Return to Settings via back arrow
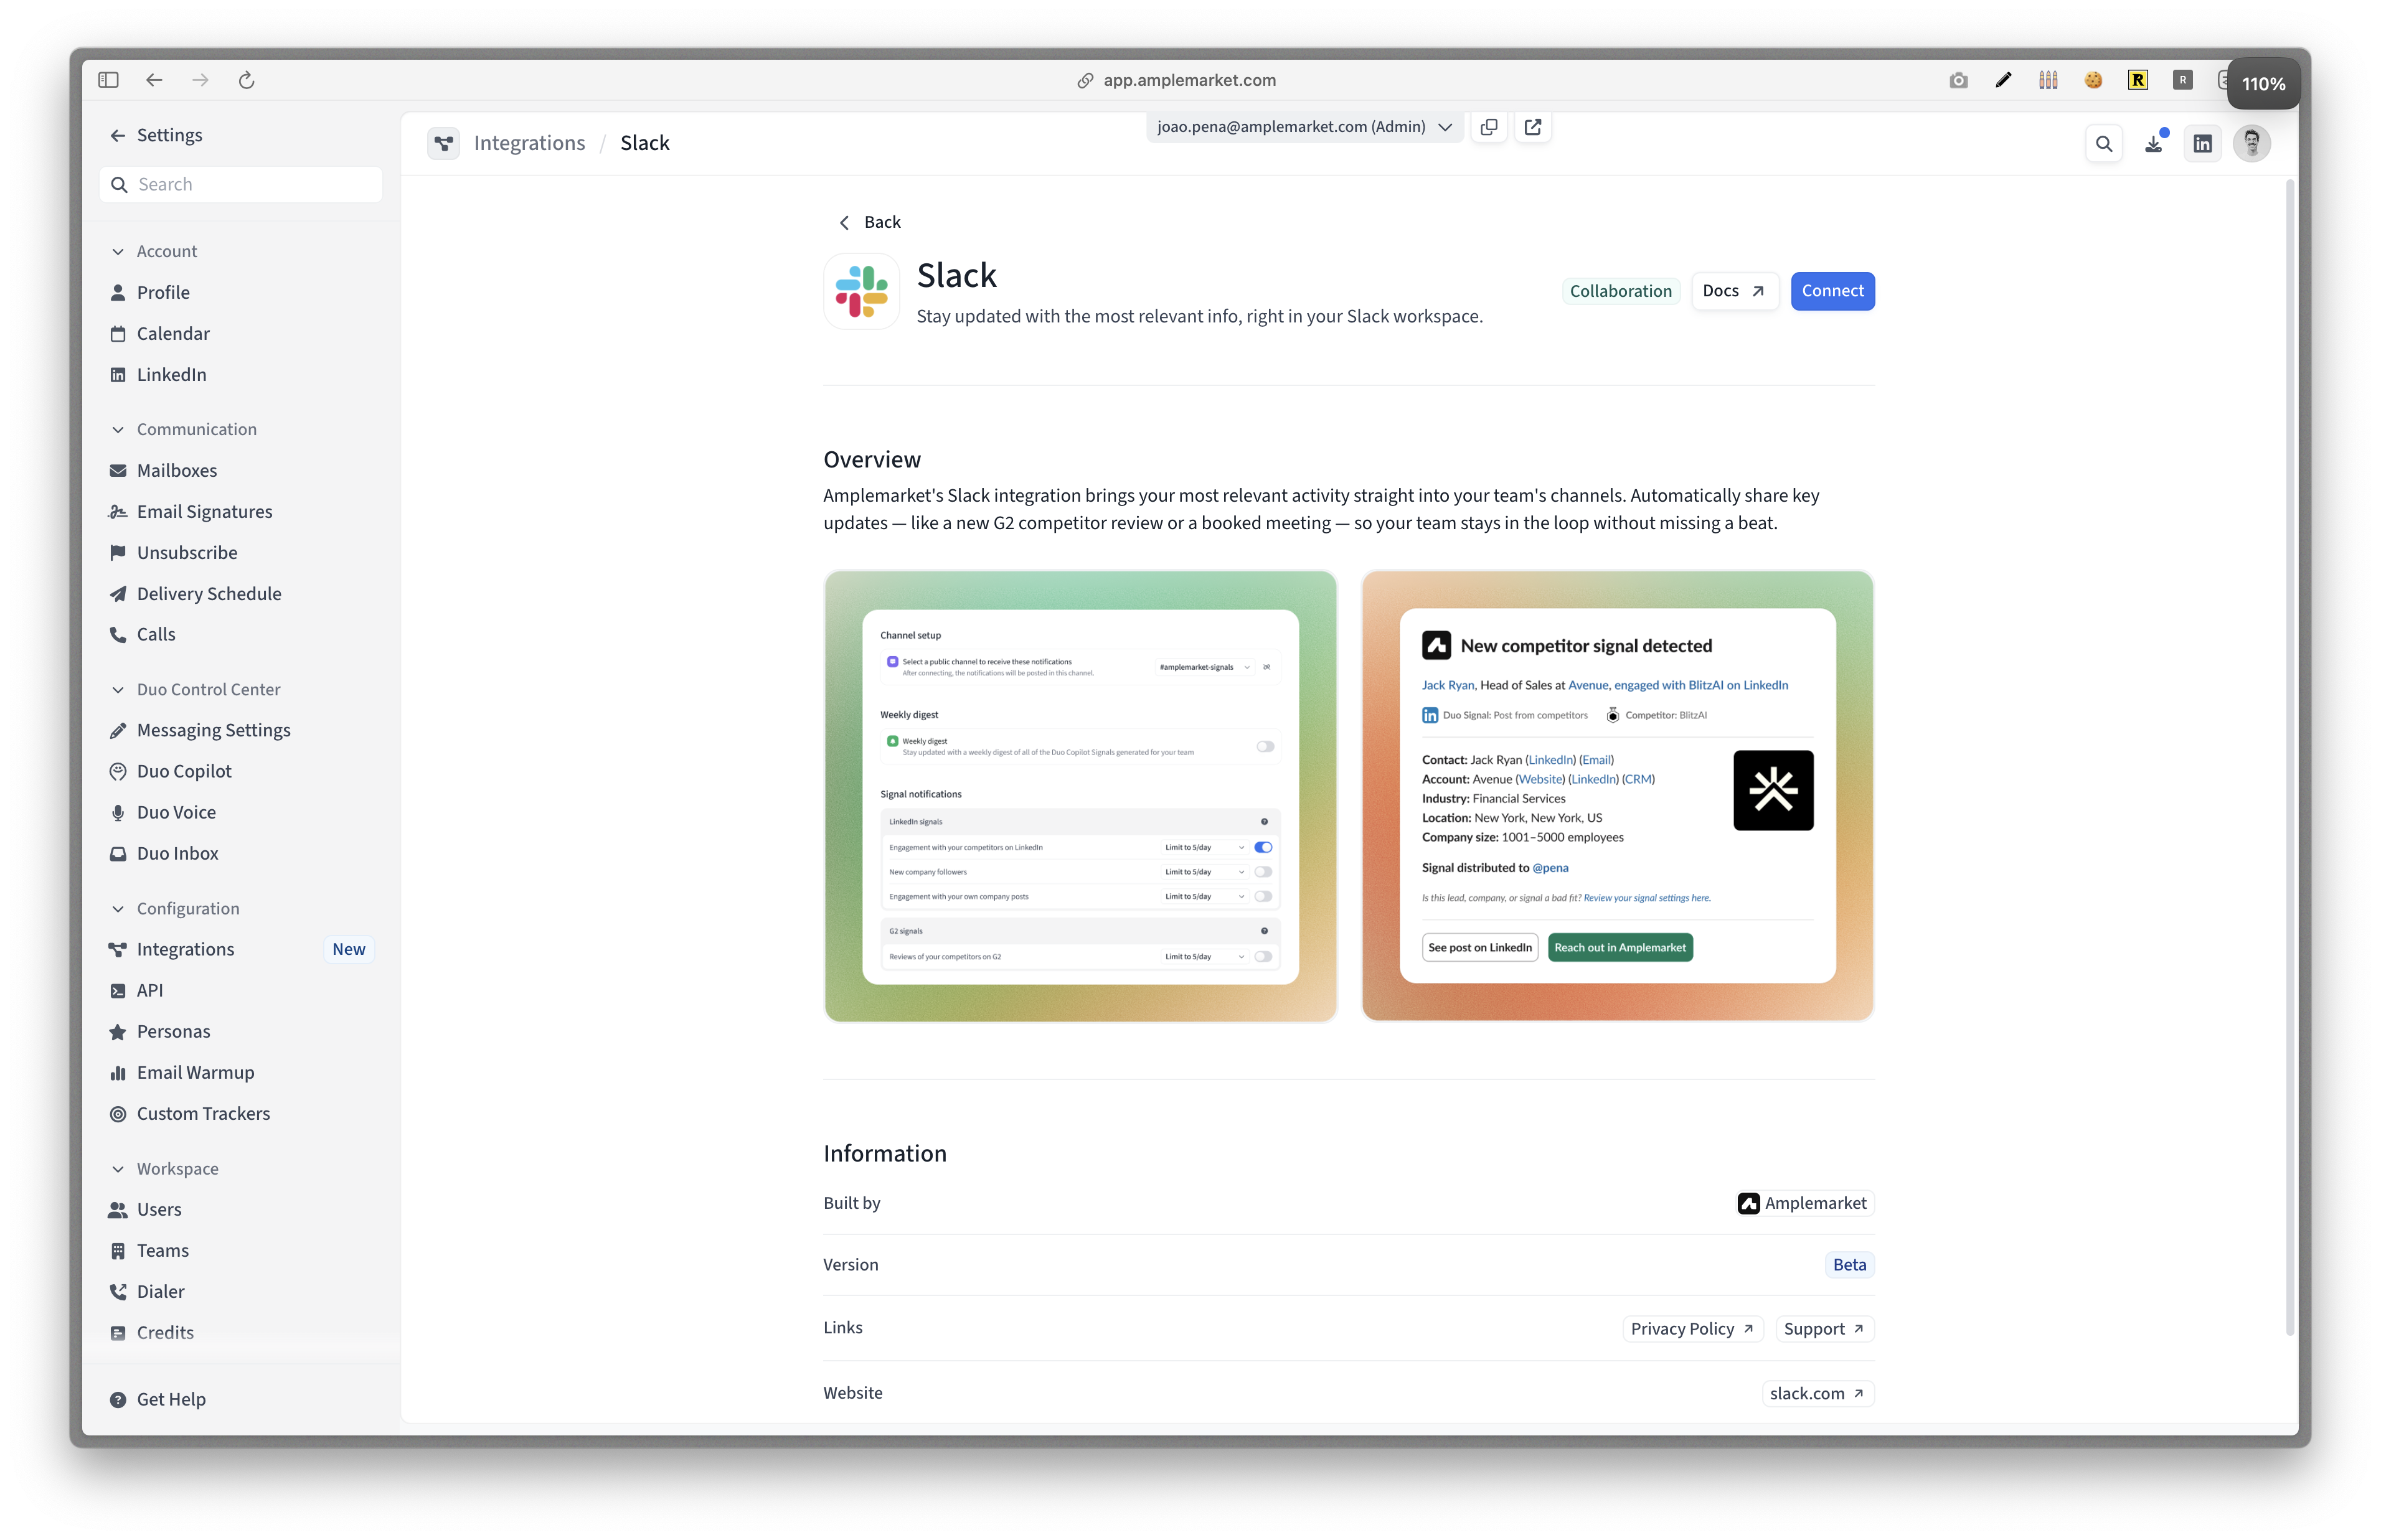Image resolution: width=2381 pixels, height=1540 pixels. 118,135
